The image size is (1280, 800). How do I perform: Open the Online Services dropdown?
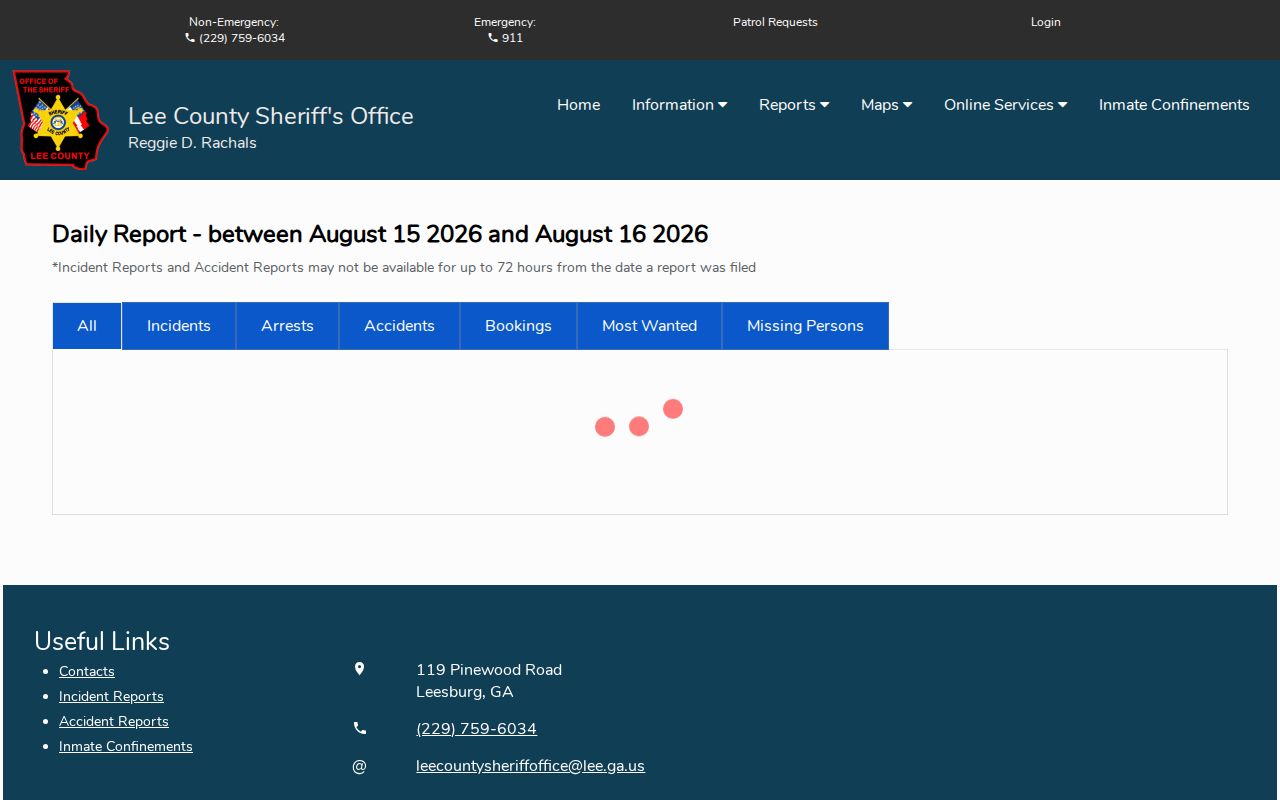tap(1005, 105)
